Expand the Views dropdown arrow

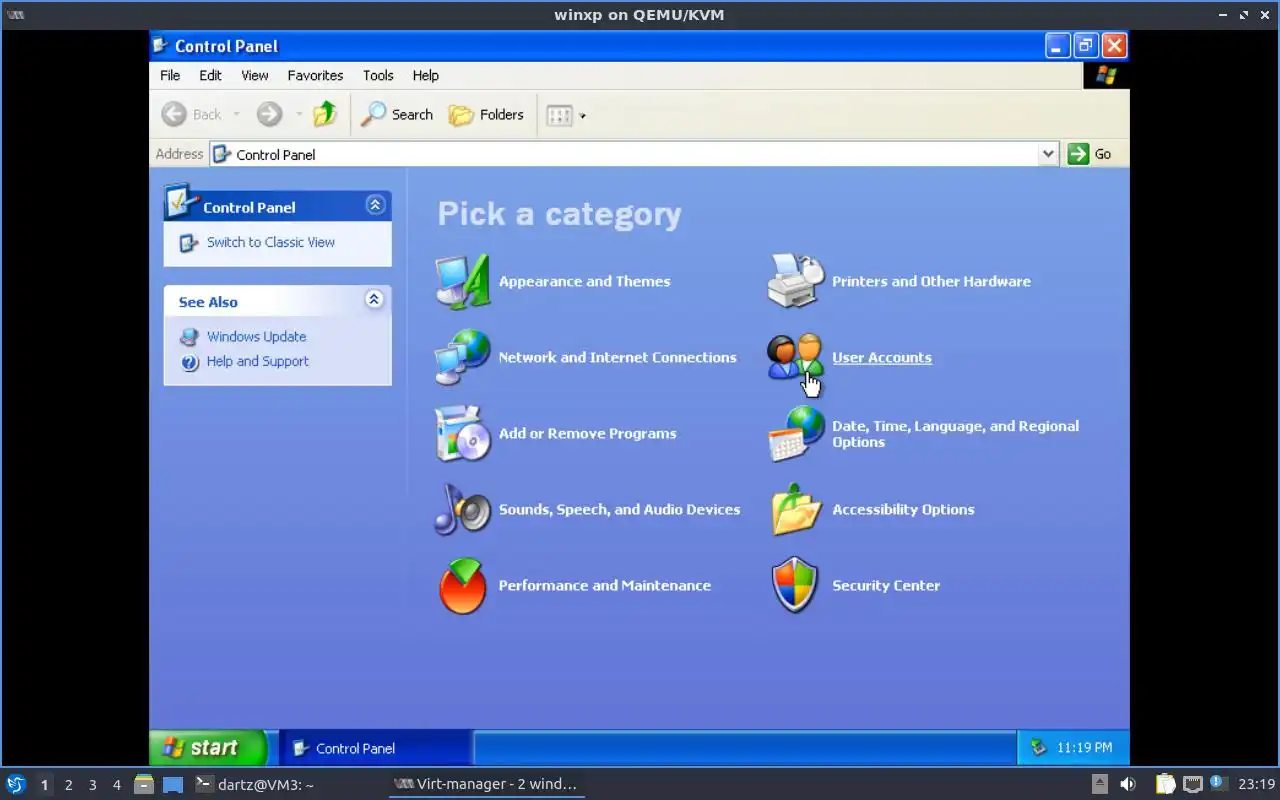point(583,116)
